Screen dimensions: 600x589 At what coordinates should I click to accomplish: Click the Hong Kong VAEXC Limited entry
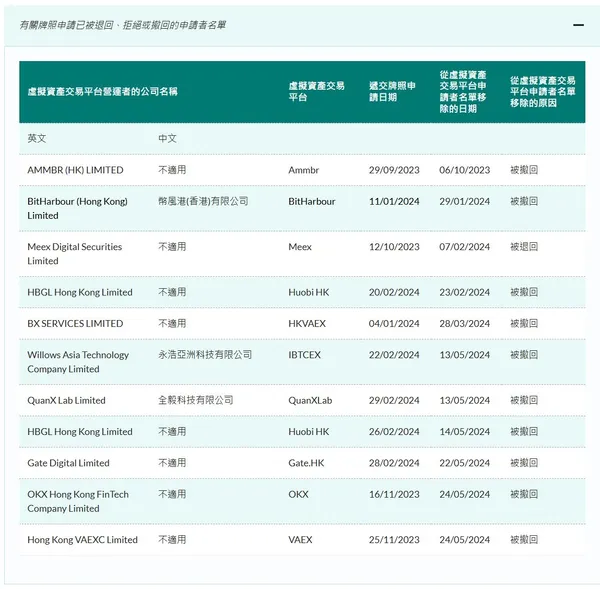coord(82,540)
